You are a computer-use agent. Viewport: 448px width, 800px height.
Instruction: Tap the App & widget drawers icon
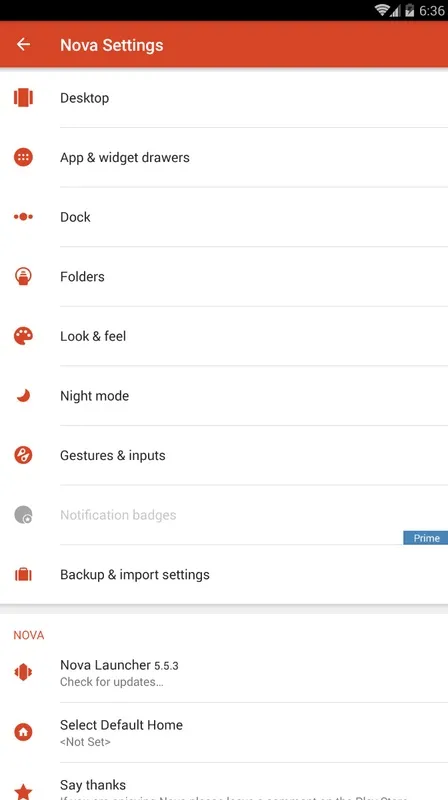coord(23,157)
